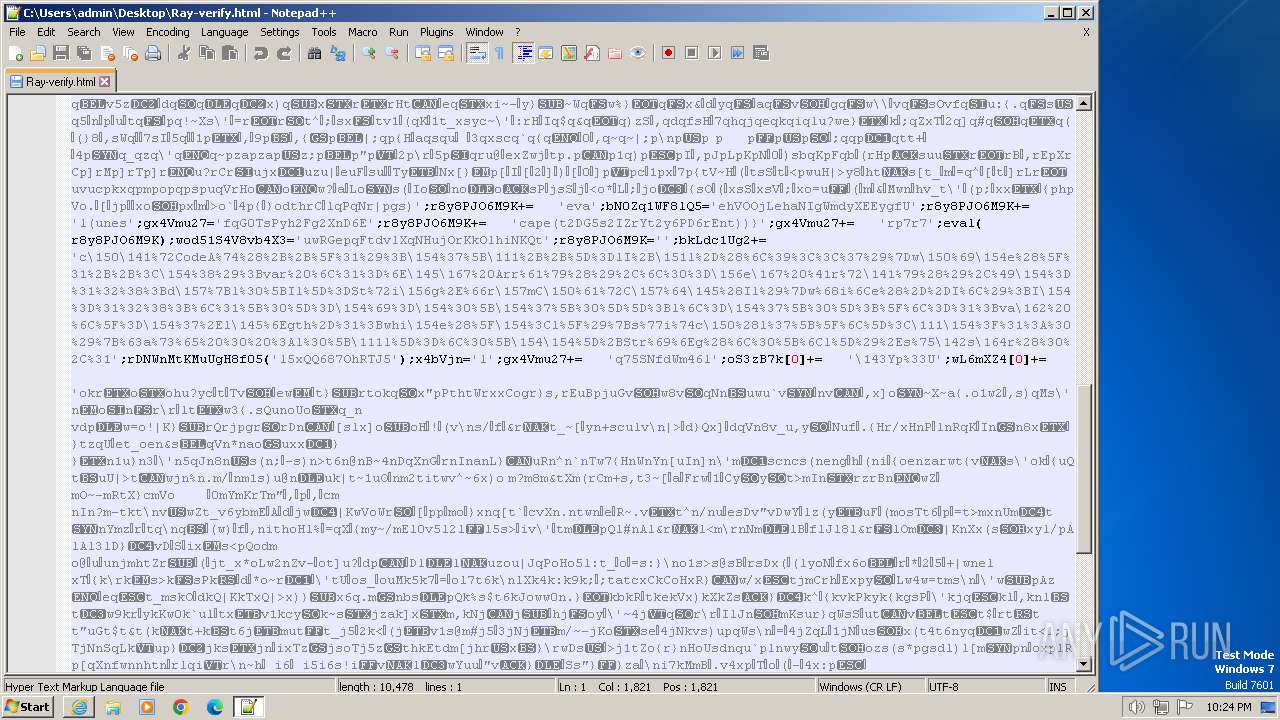Close all documents icon

(x=130, y=53)
